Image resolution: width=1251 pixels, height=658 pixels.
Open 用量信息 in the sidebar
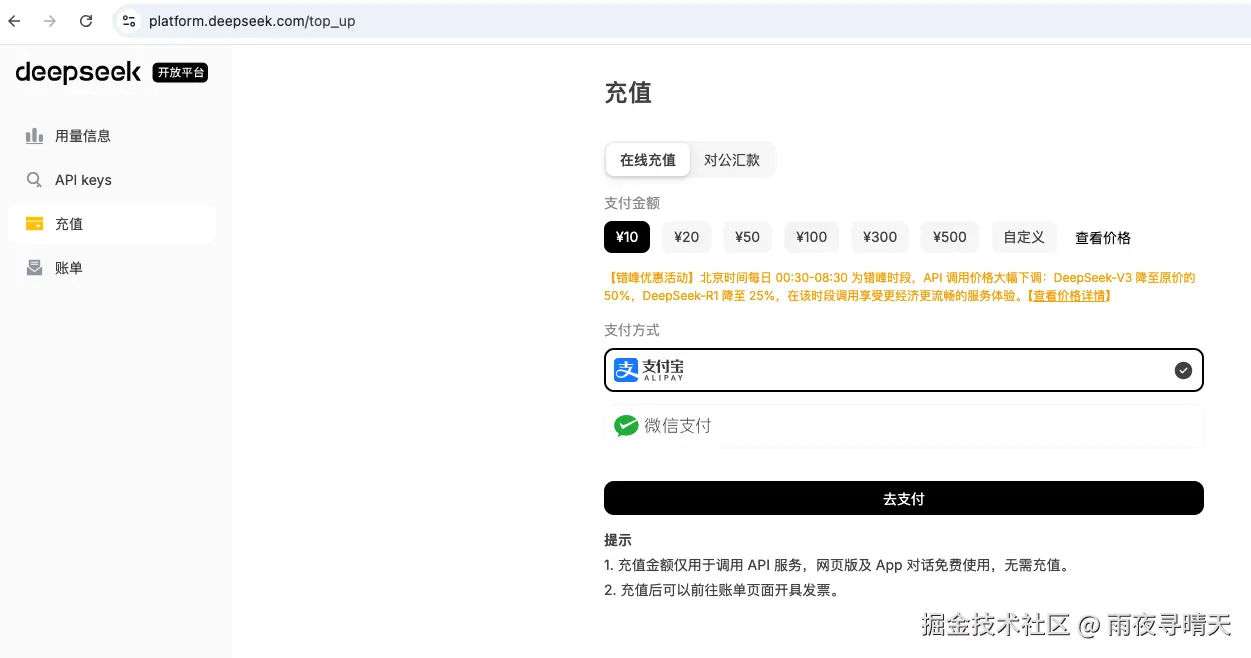112,136
